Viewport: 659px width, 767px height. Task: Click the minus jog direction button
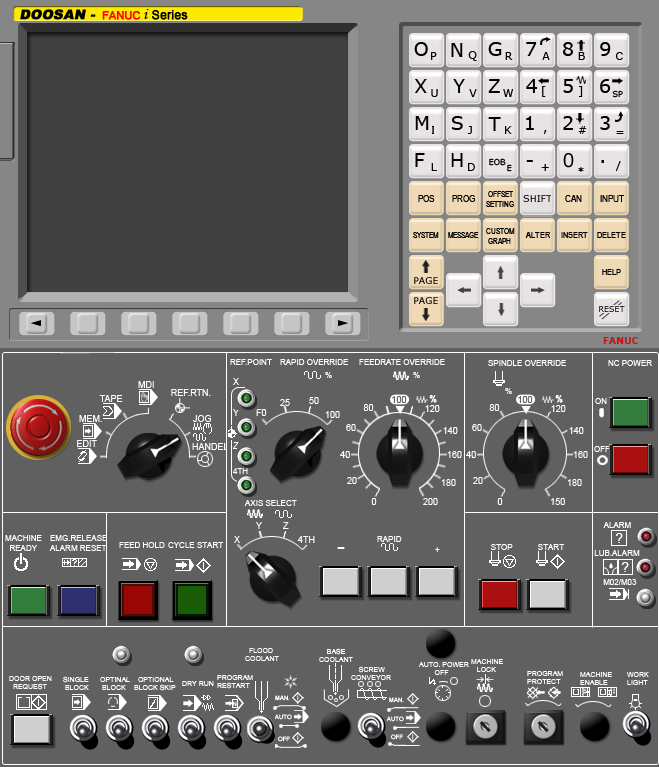(341, 581)
